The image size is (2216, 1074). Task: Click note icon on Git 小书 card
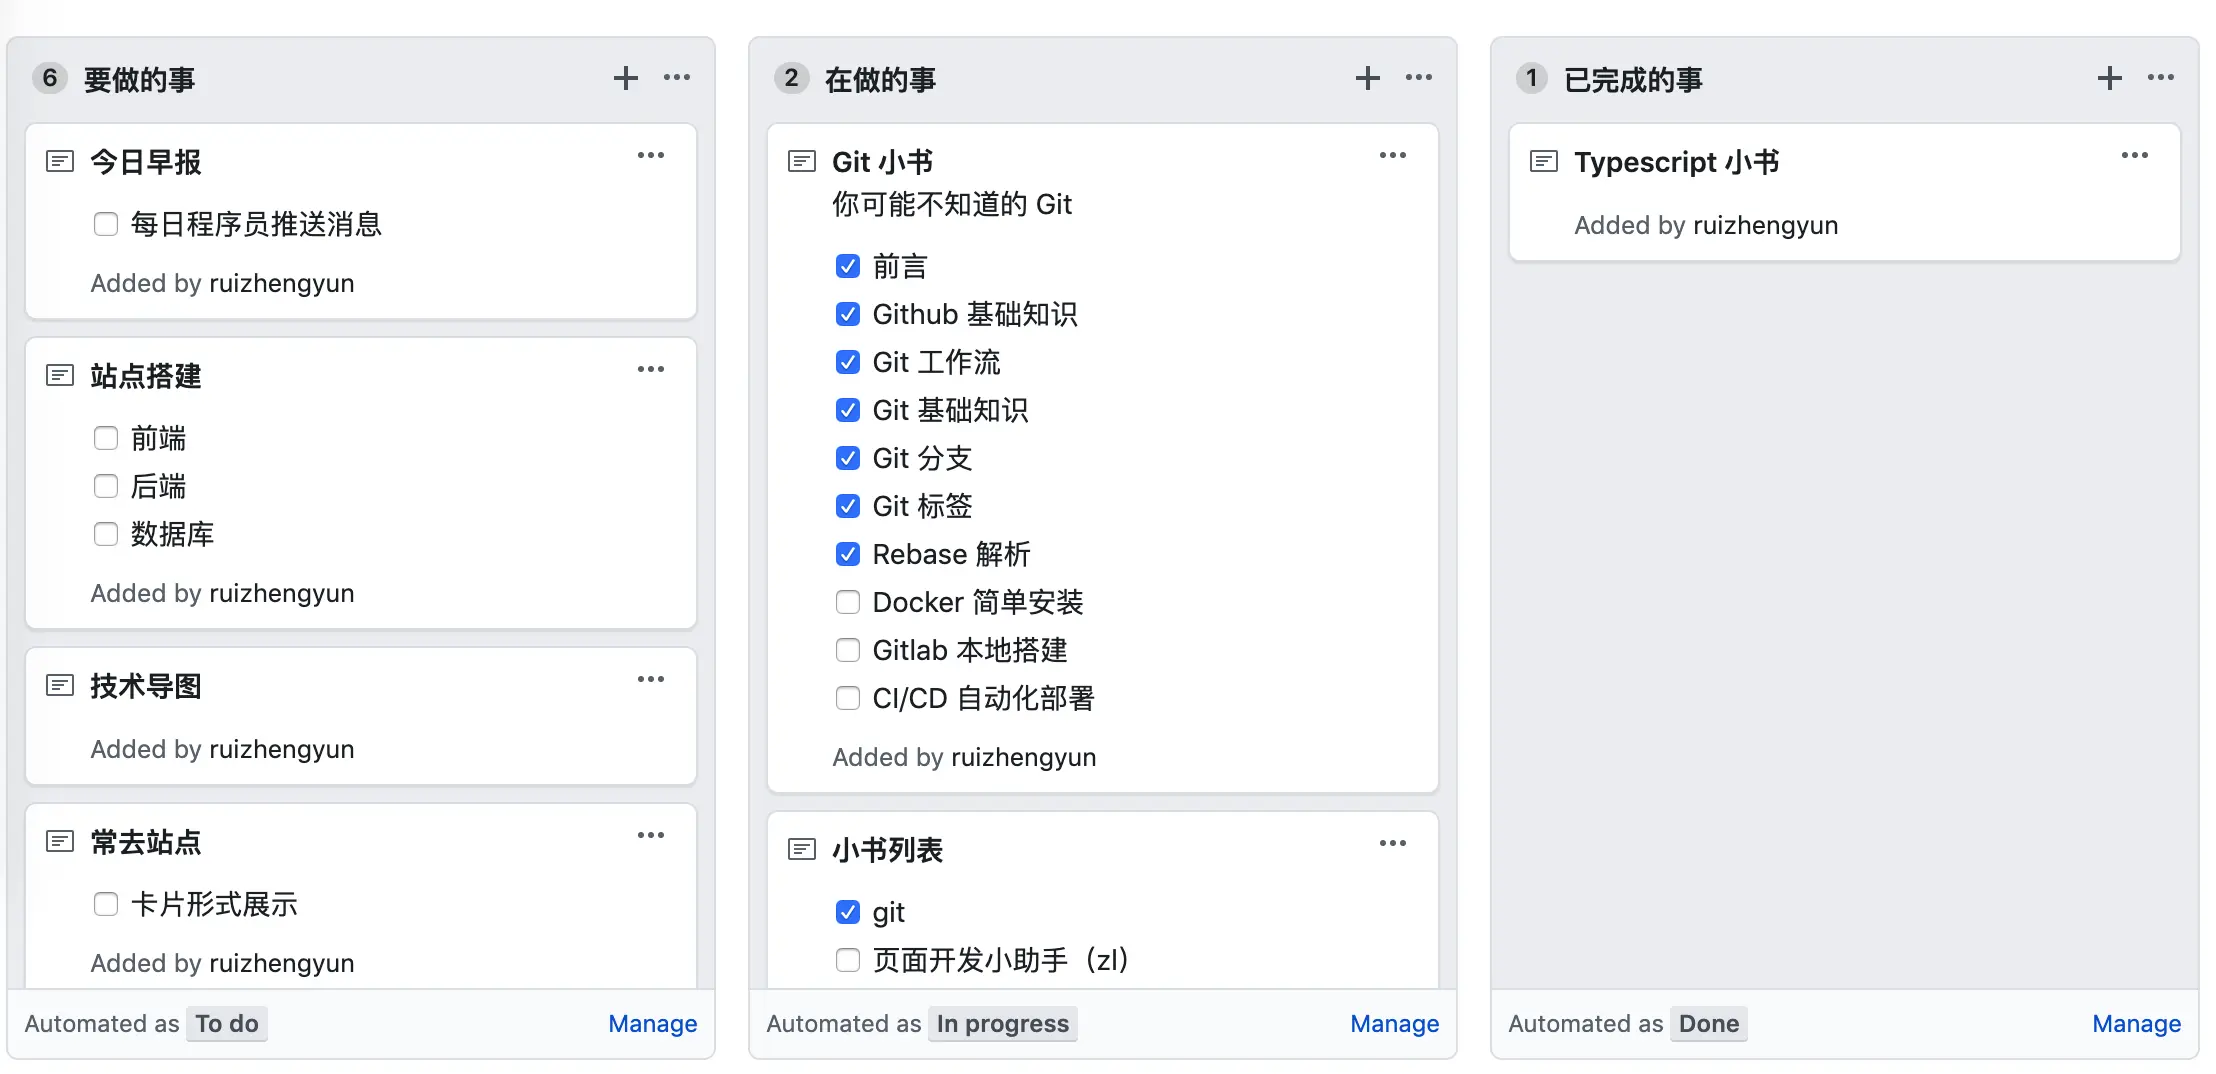(x=802, y=161)
